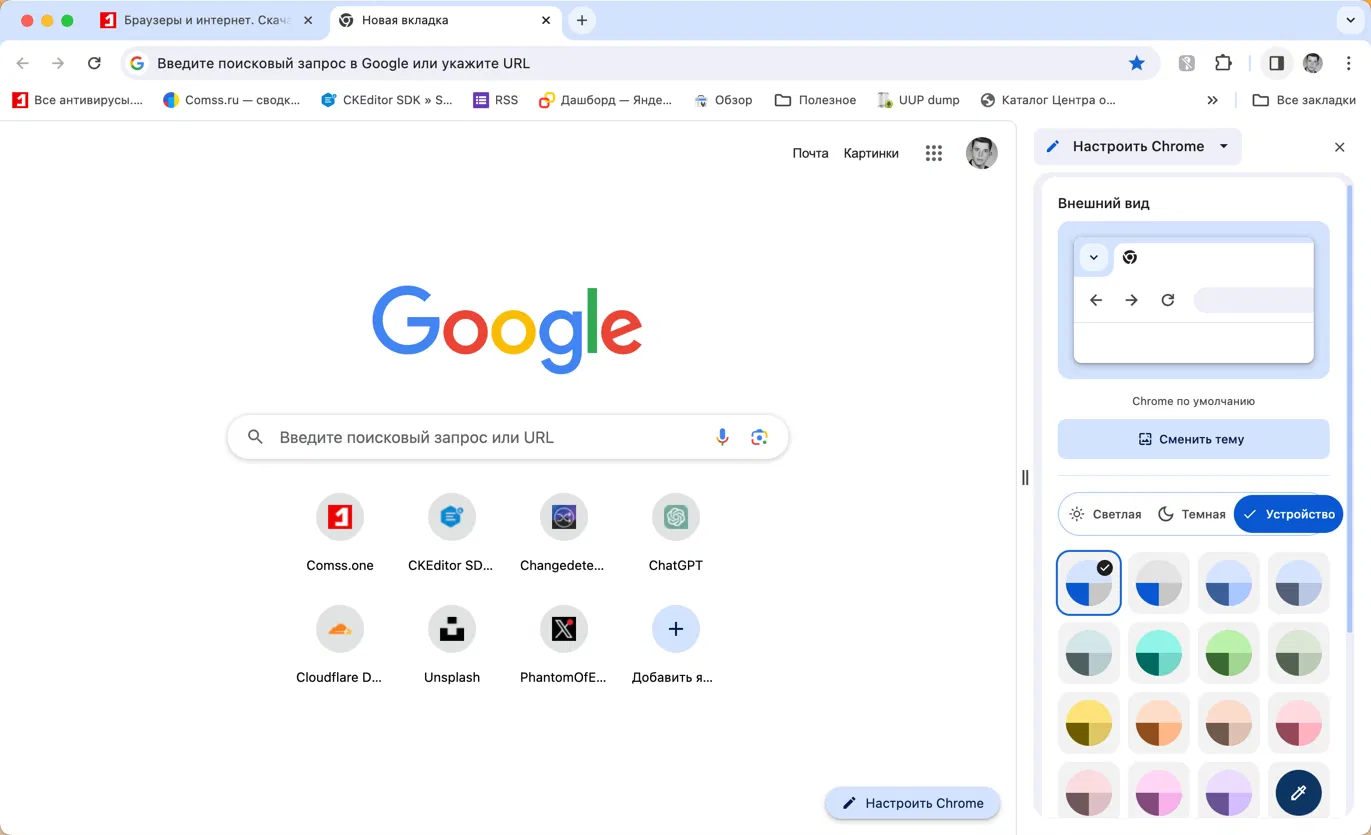Open the Extensions puzzle icon menu
Image resolution: width=1371 pixels, height=835 pixels.
coord(1223,63)
